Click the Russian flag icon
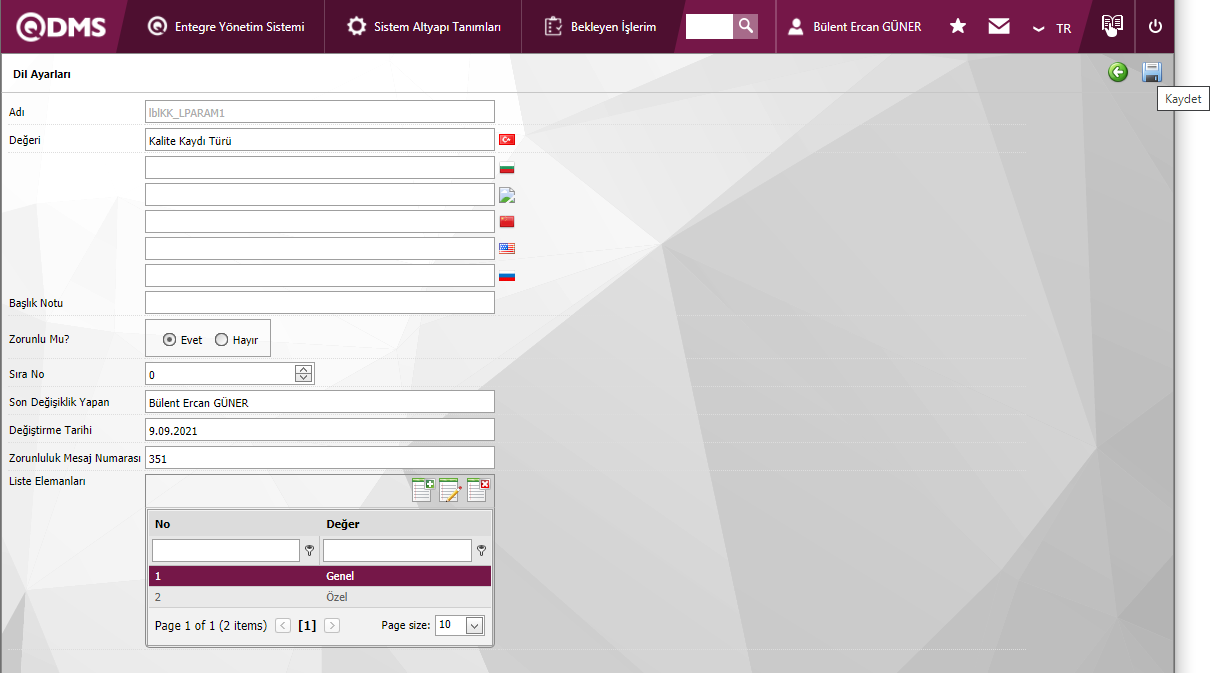 click(507, 275)
